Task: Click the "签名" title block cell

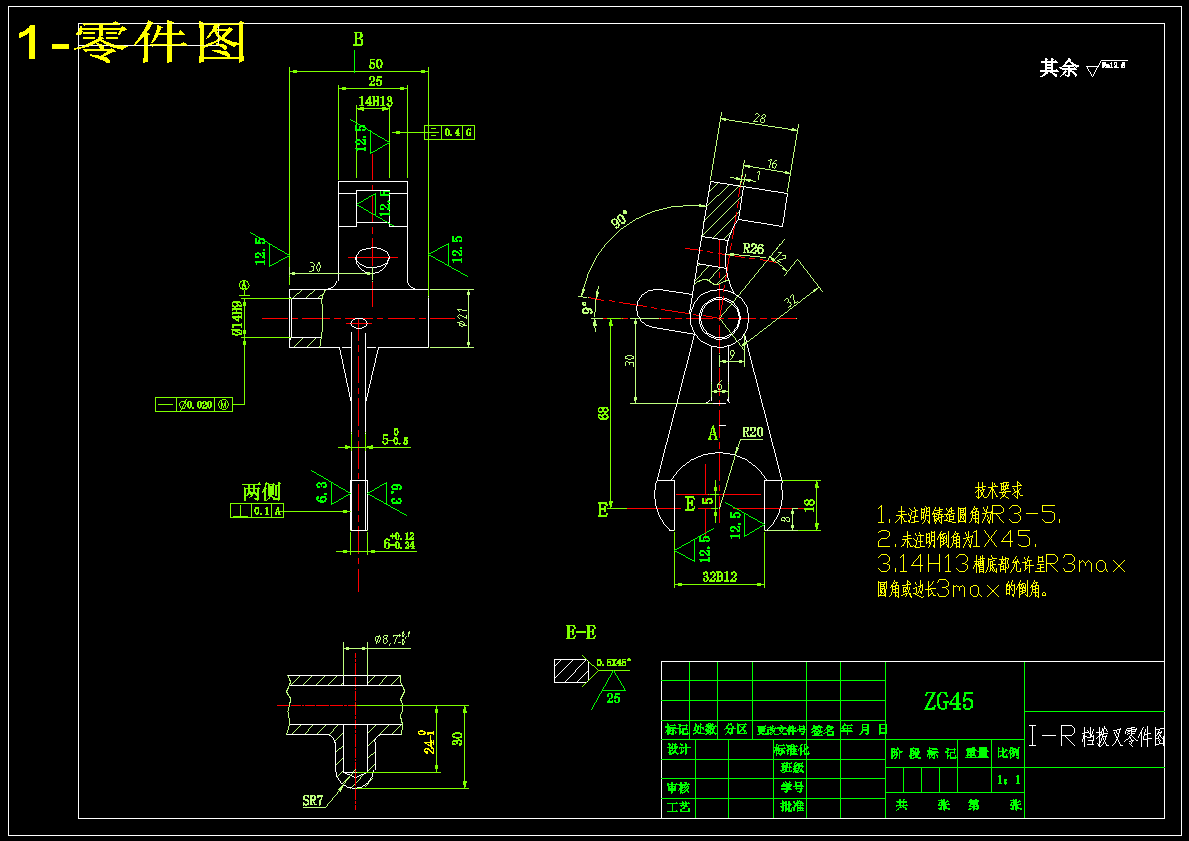Action: point(823,730)
